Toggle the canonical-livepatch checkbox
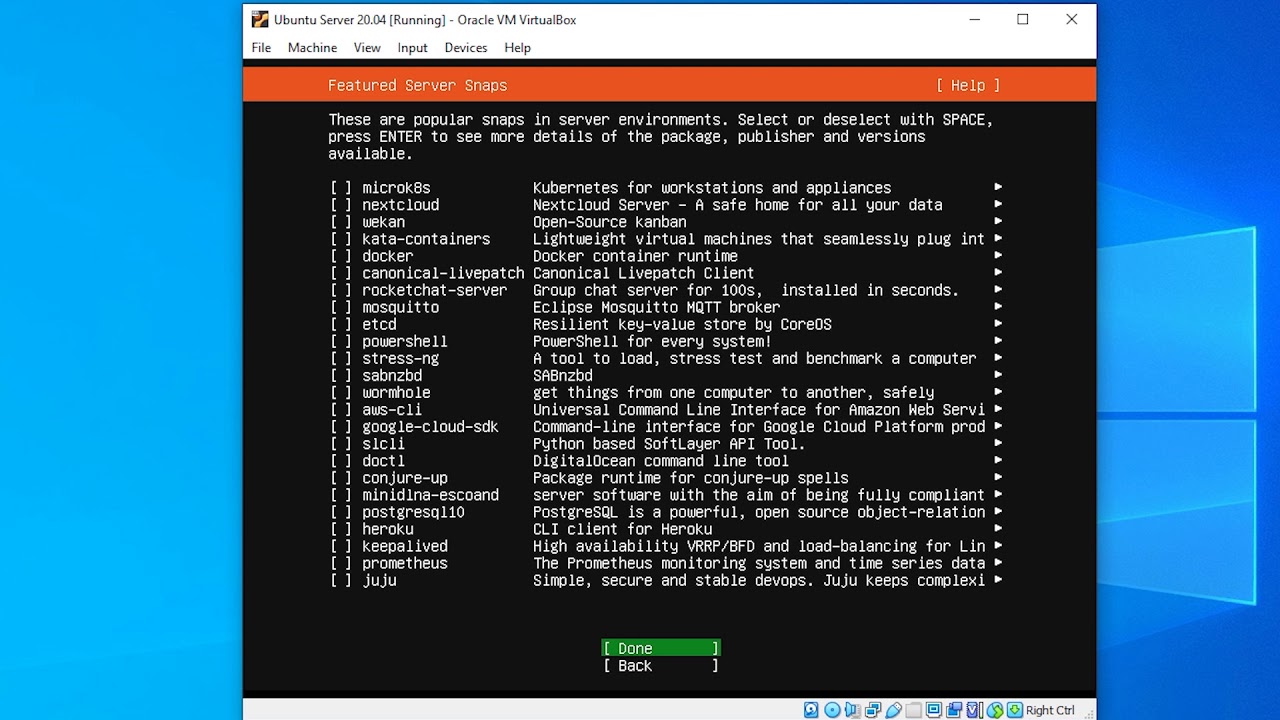1280x720 pixels. 341,273
